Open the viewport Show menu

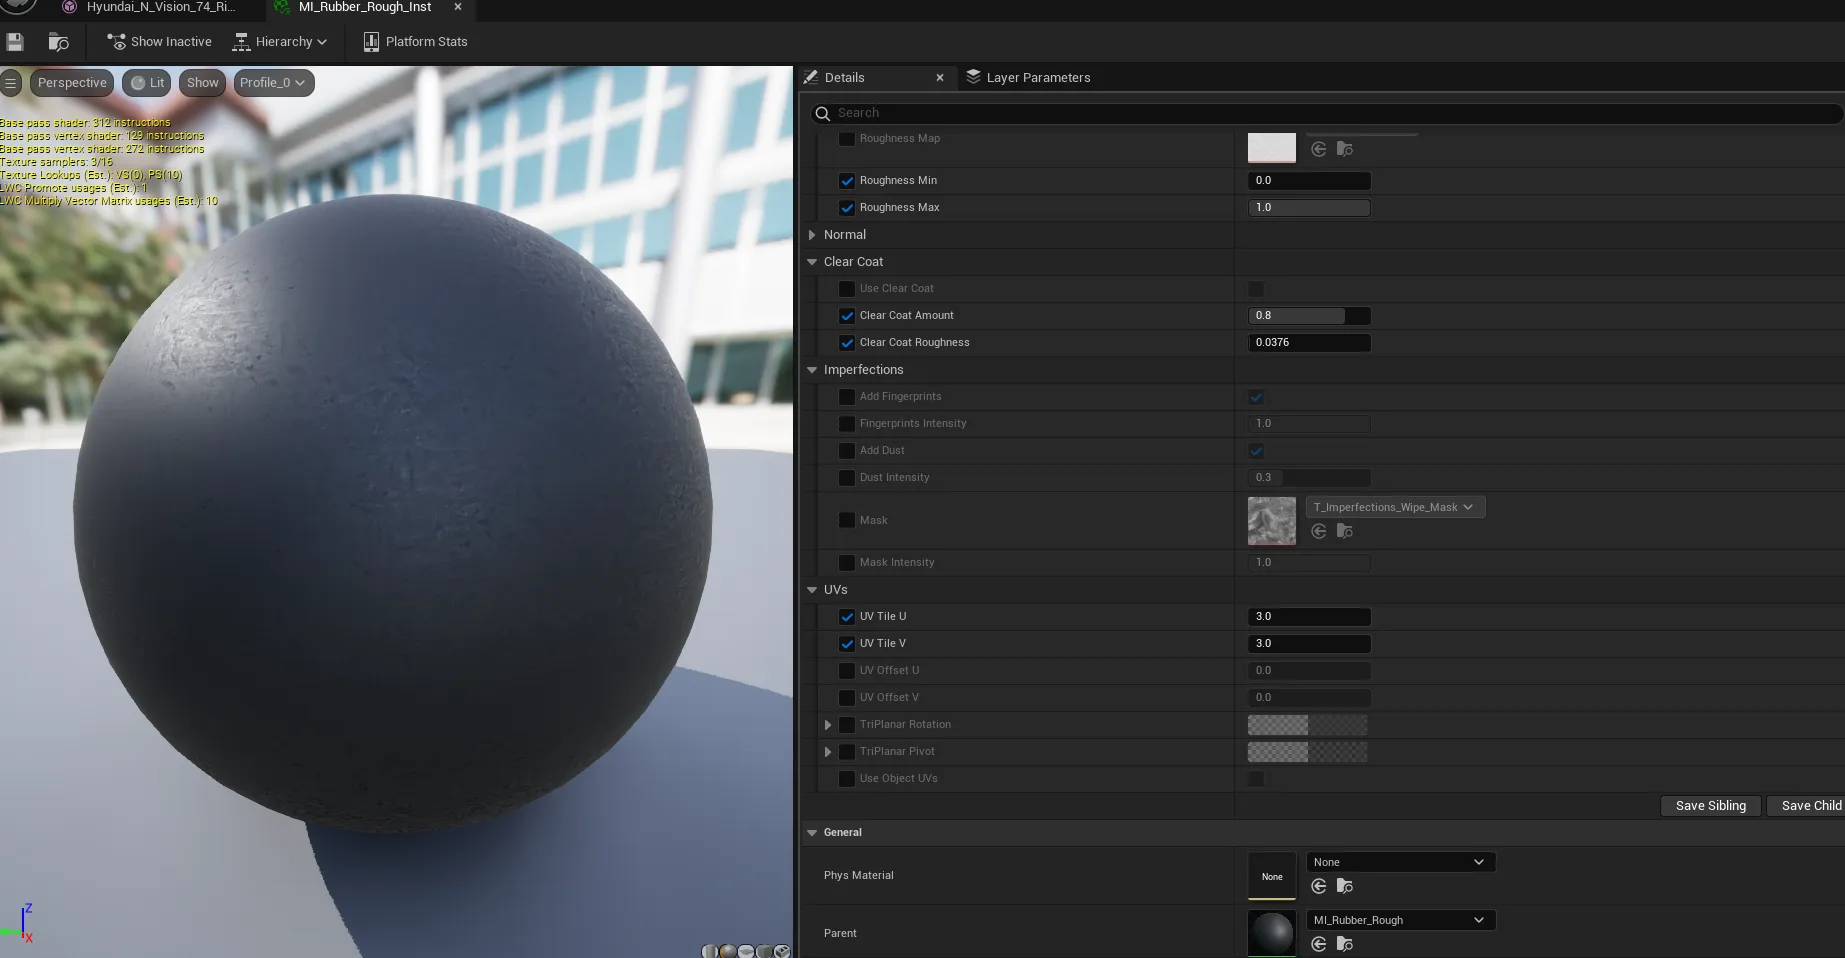[202, 83]
